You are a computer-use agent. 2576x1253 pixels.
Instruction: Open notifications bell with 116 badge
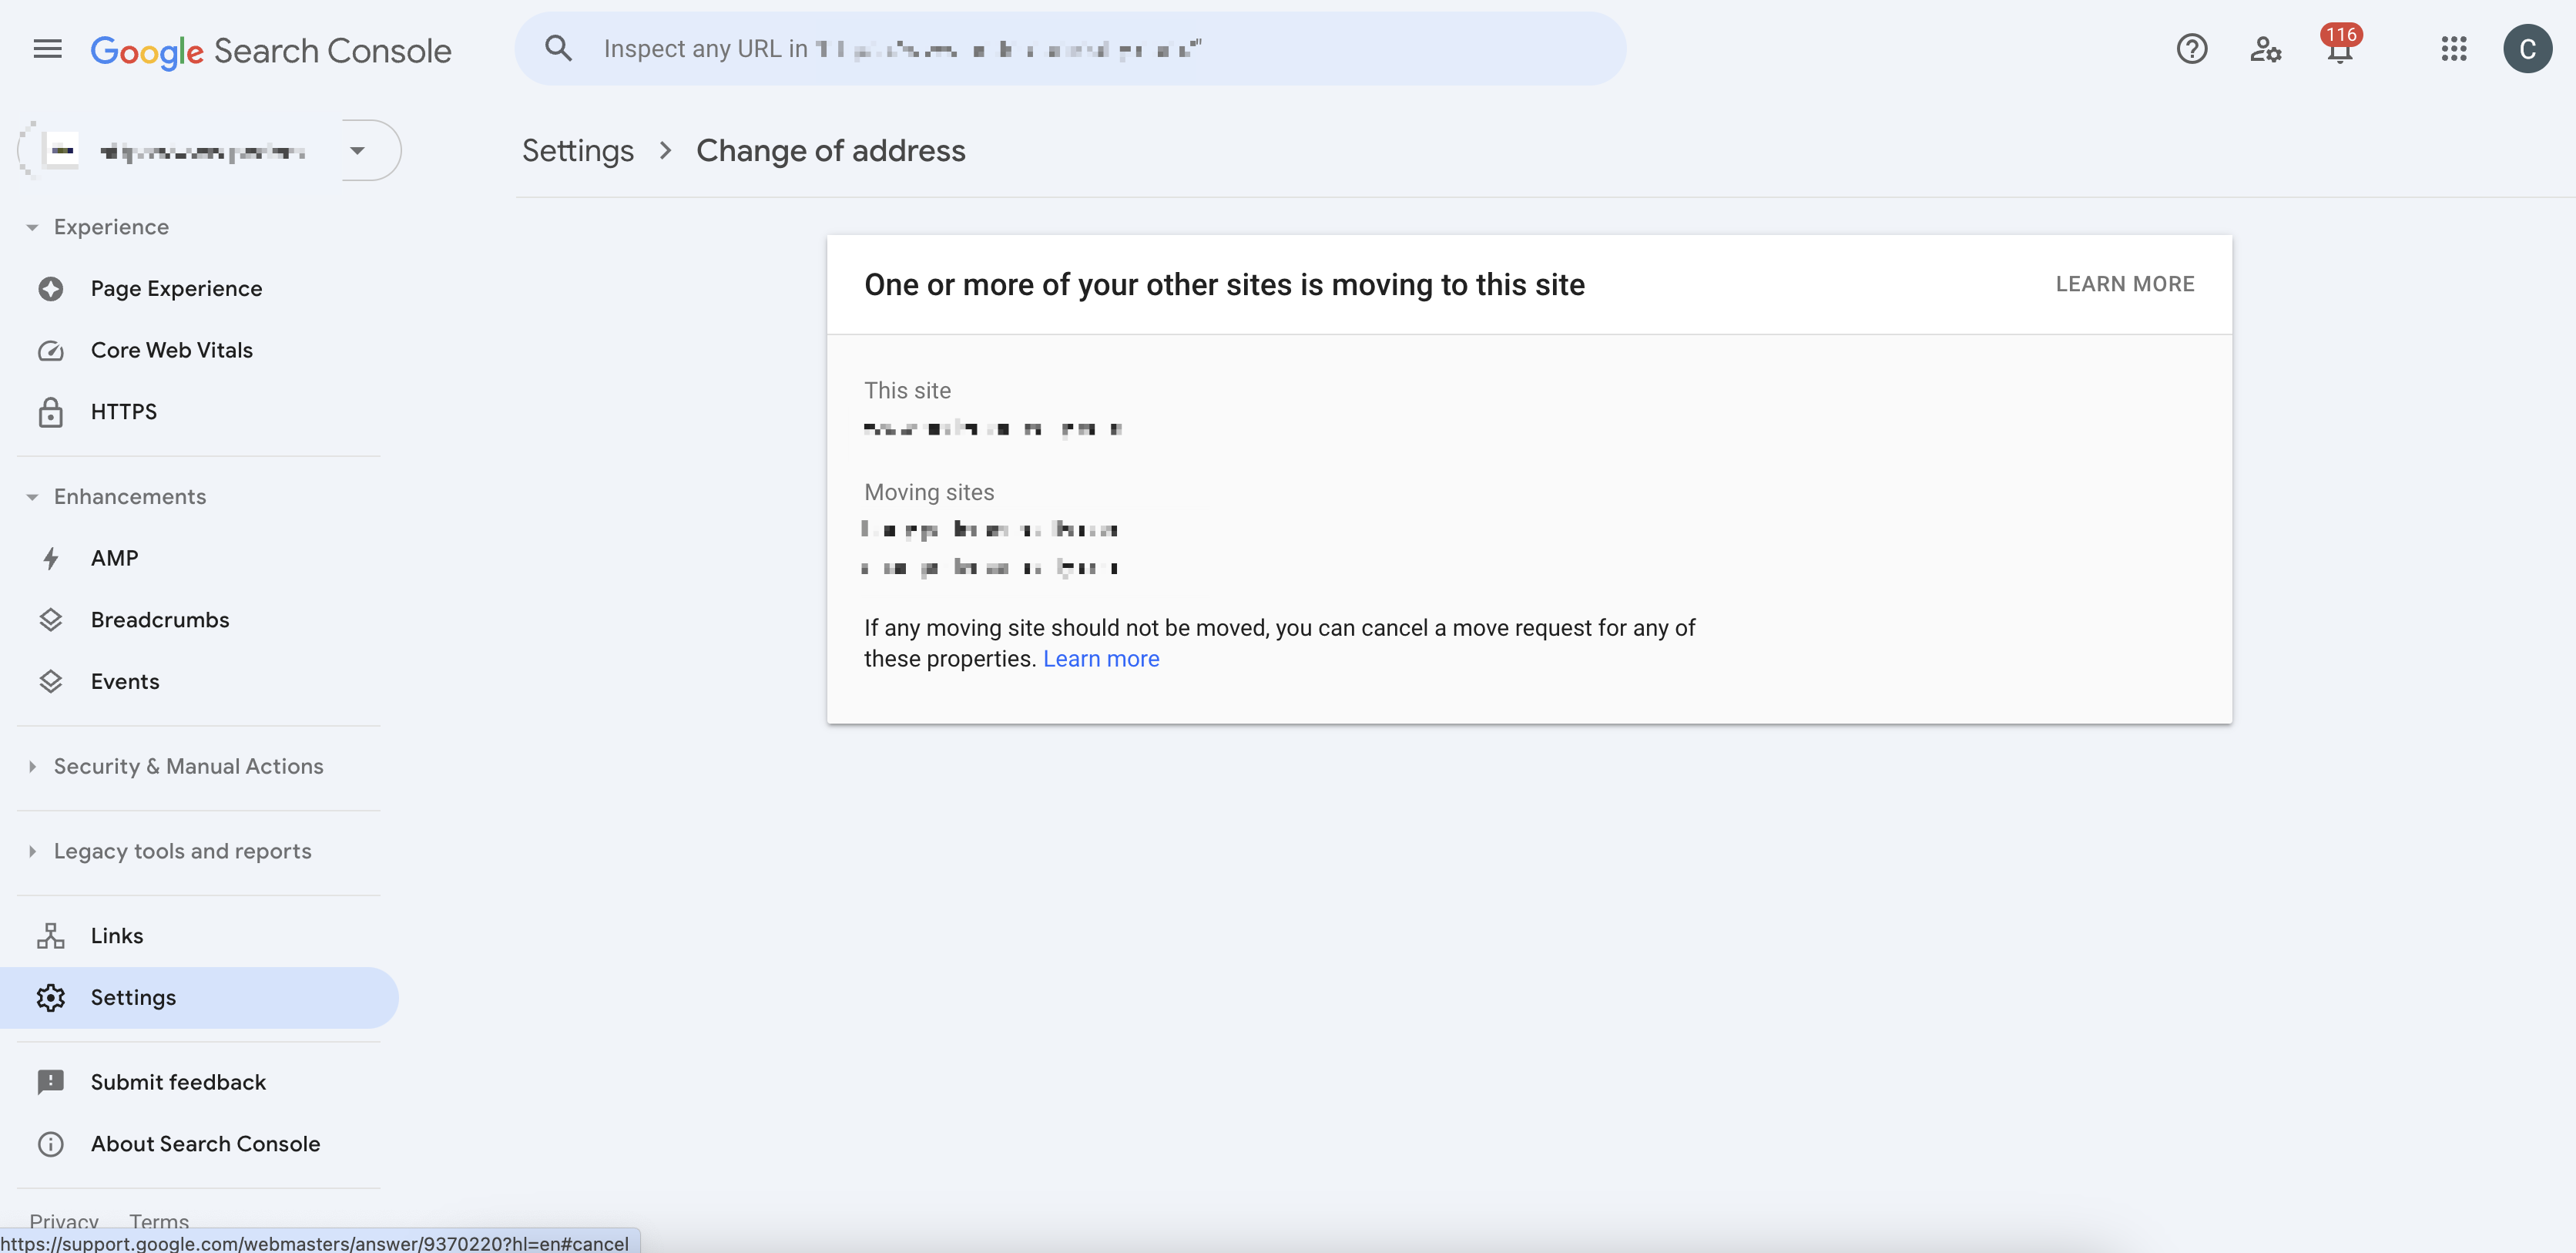pos(2339,49)
